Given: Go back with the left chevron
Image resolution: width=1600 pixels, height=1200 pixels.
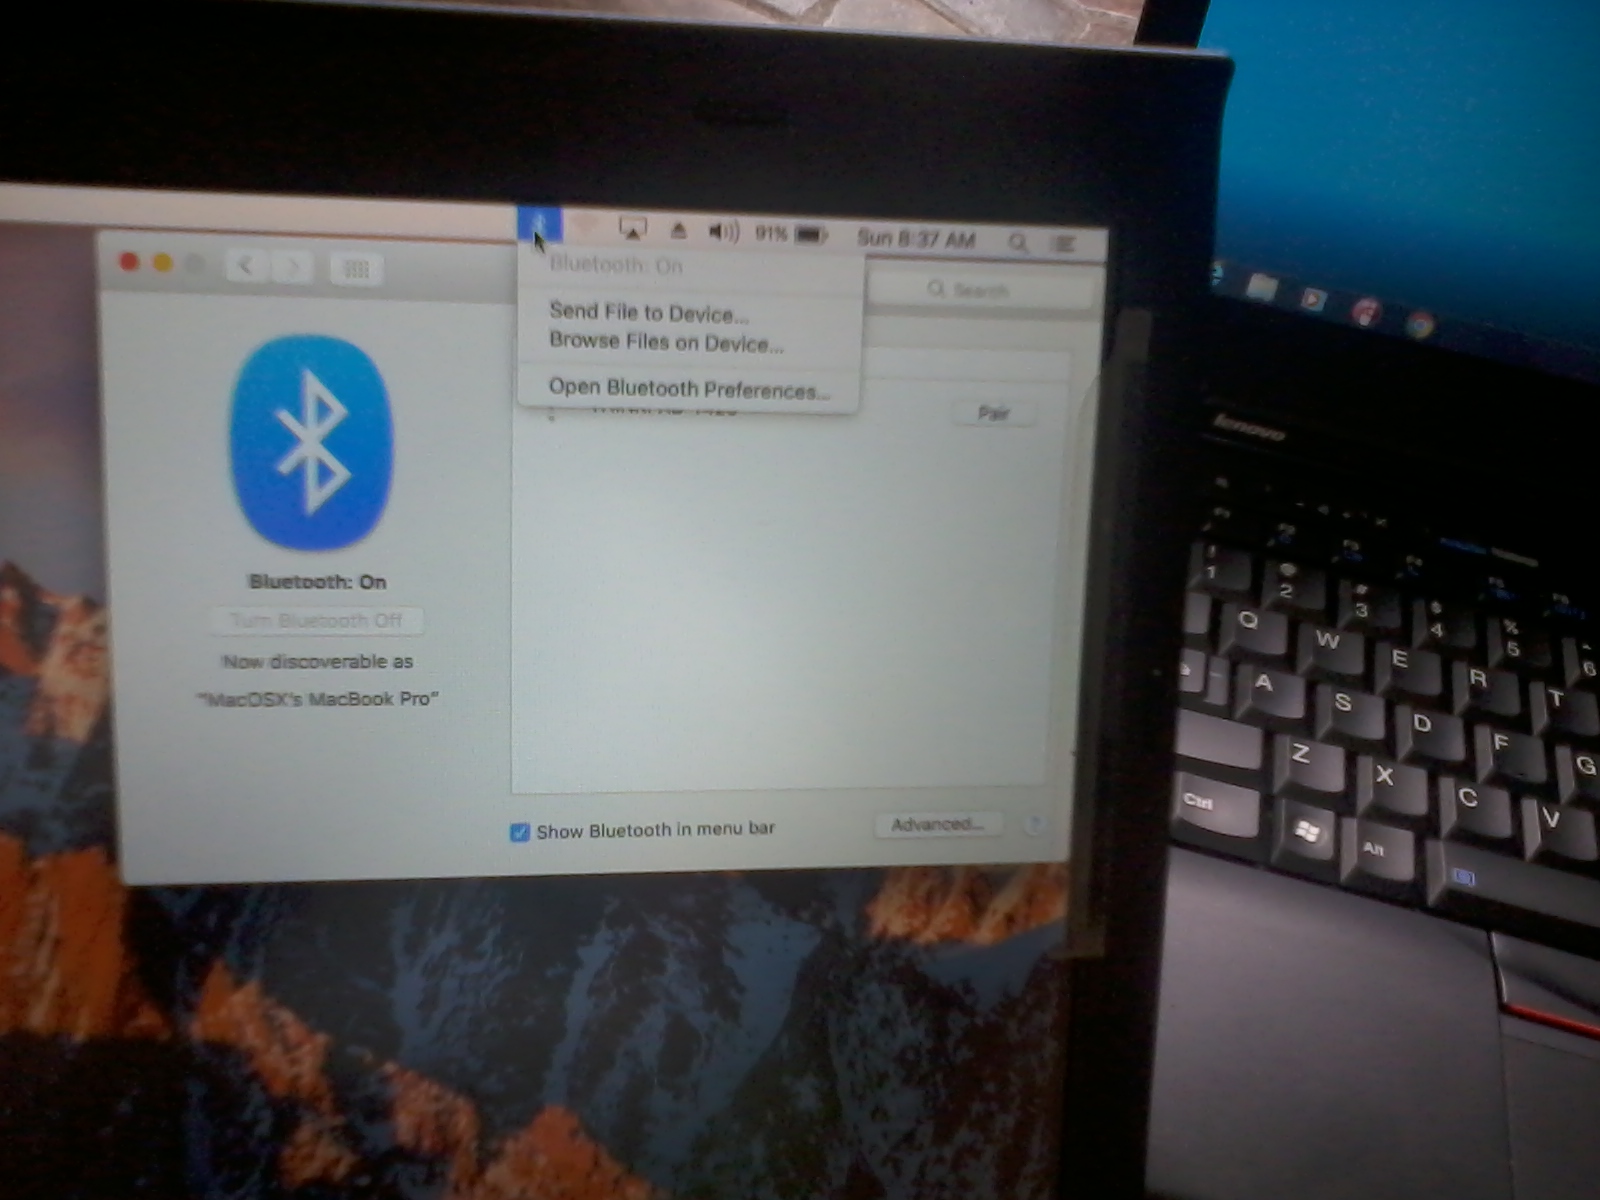Looking at the screenshot, I should pyautogui.click(x=246, y=266).
